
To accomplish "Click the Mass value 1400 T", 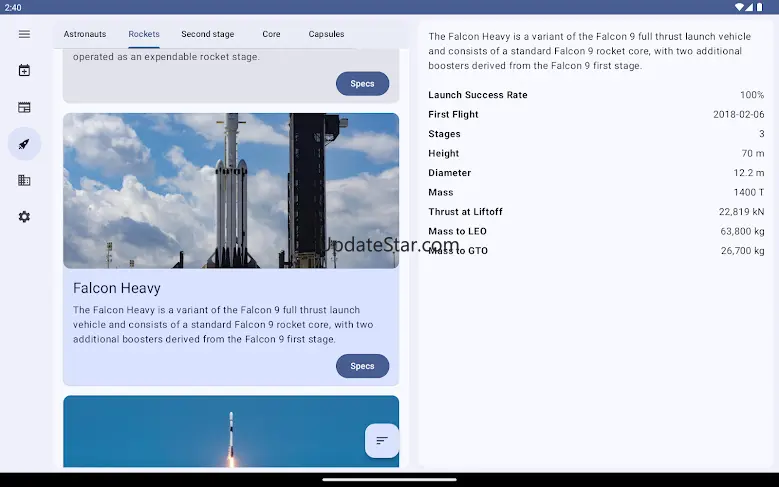I will tap(749, 192).
